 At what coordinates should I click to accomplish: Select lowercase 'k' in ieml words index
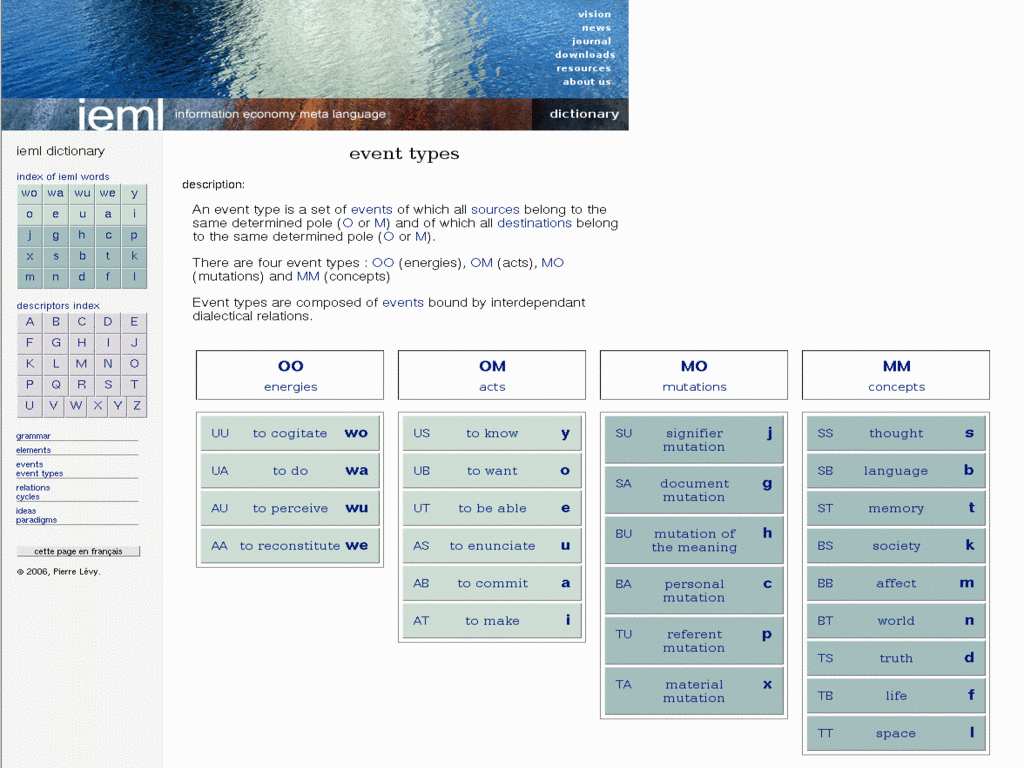tap(134, 256)
